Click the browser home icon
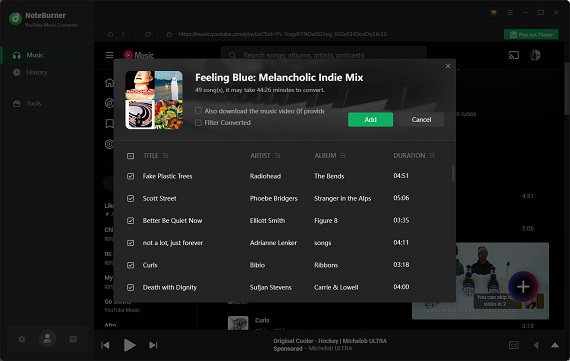Viewport: 570px width, 361px height. pyautogui.click(x=111, y=34)
